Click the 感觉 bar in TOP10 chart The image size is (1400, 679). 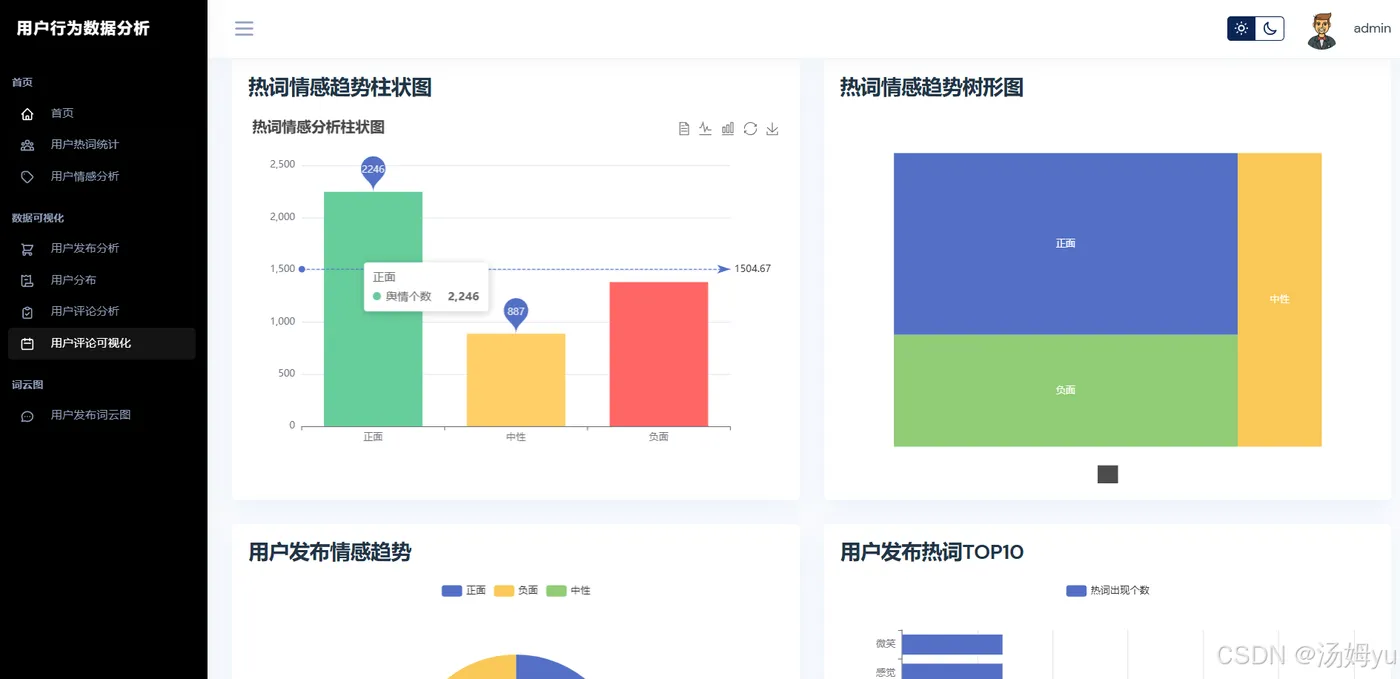point(952,671)
